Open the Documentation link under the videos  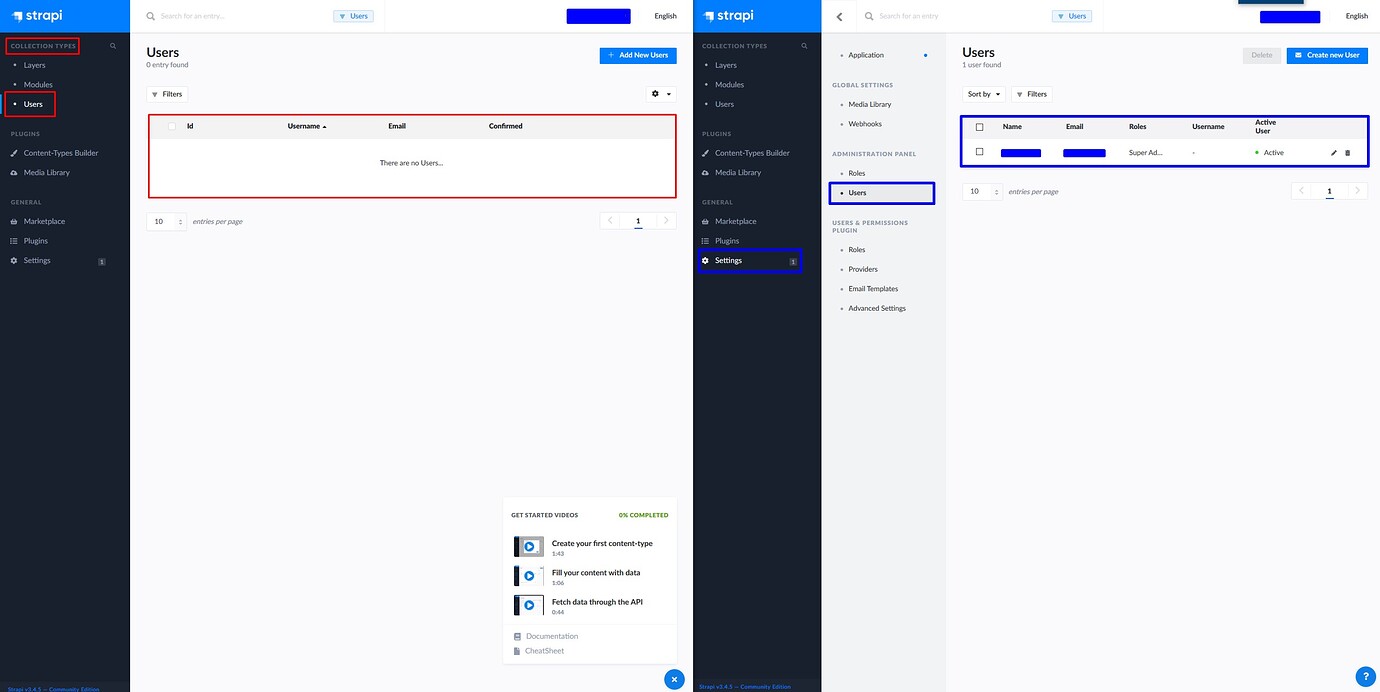click(x=551, y=636)
